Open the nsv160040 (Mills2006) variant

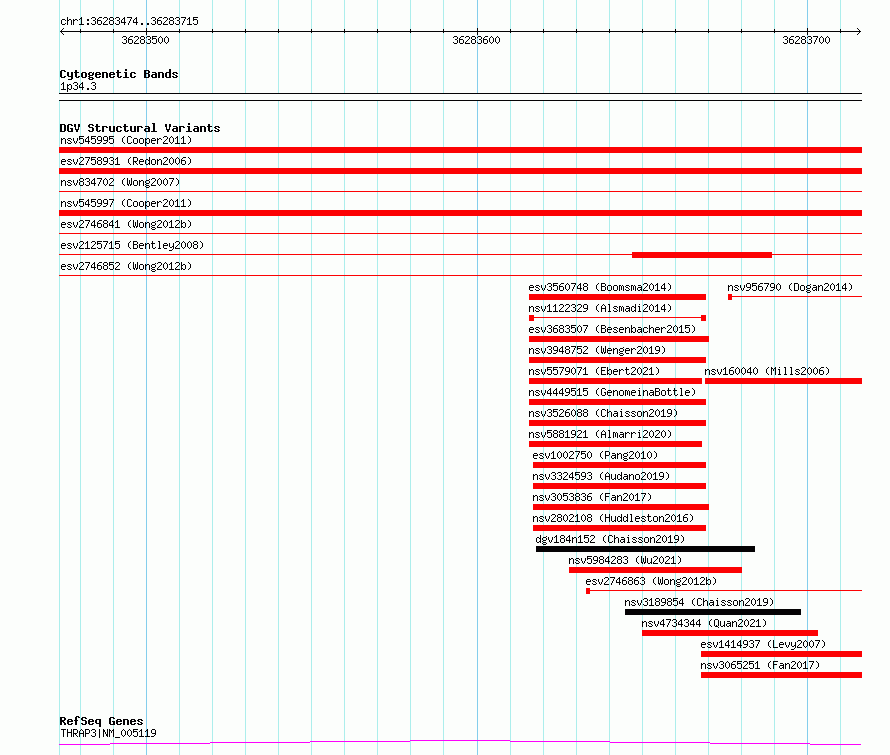pos(767,371)
